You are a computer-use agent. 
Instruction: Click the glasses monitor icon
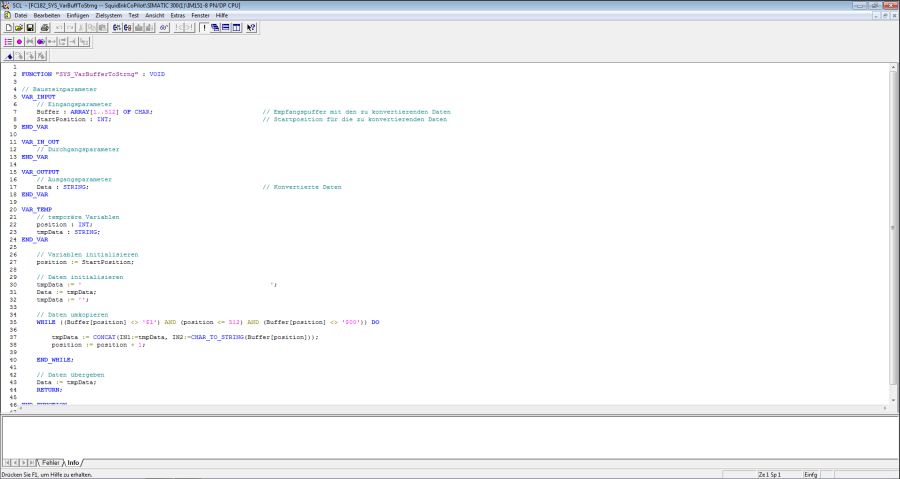click(163, 28)
